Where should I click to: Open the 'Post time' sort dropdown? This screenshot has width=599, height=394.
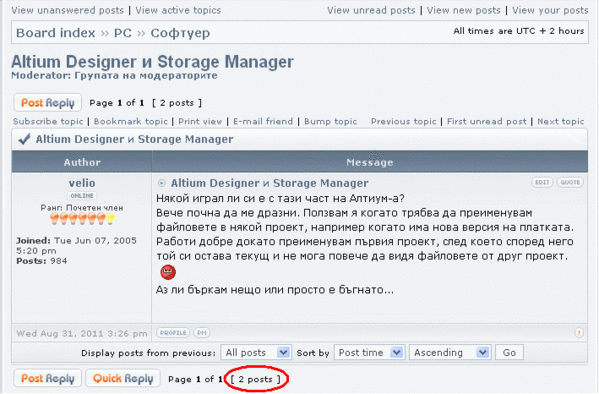[369, 352]
